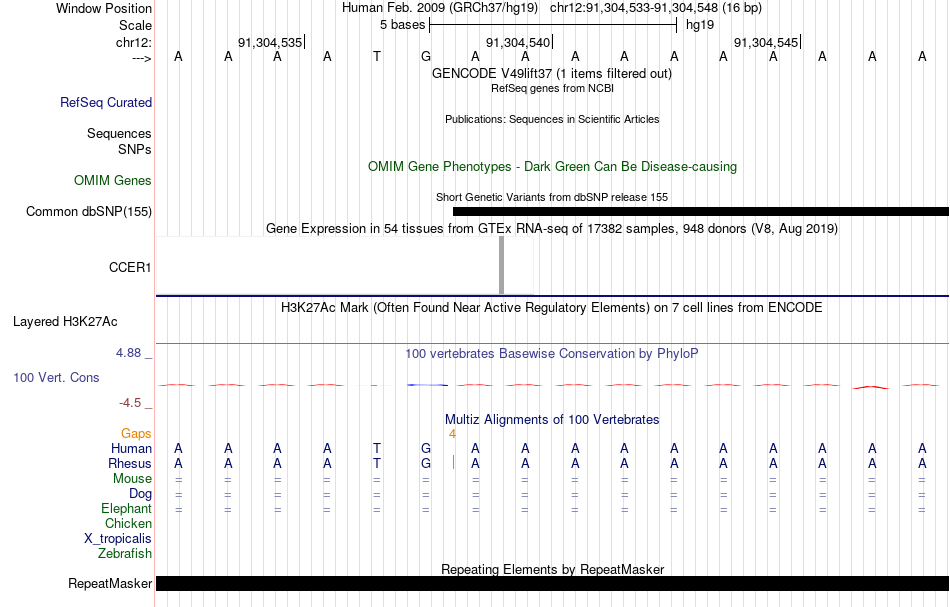Click the Chicken alignment row label
This screenshot has width=950, height=607.
pyautogui.click(x=128, y=523)
